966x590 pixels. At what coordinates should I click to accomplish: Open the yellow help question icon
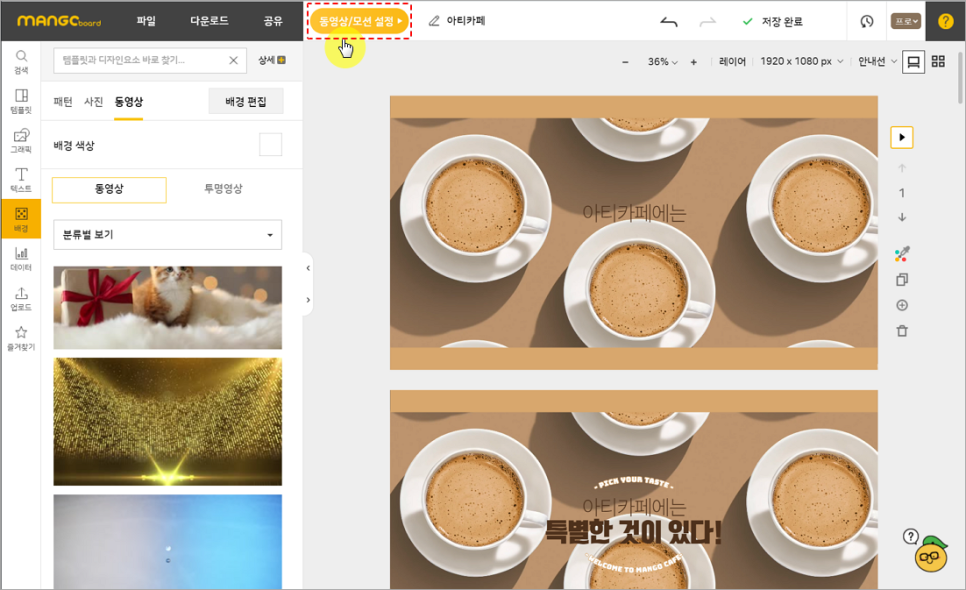pos(945,22)
